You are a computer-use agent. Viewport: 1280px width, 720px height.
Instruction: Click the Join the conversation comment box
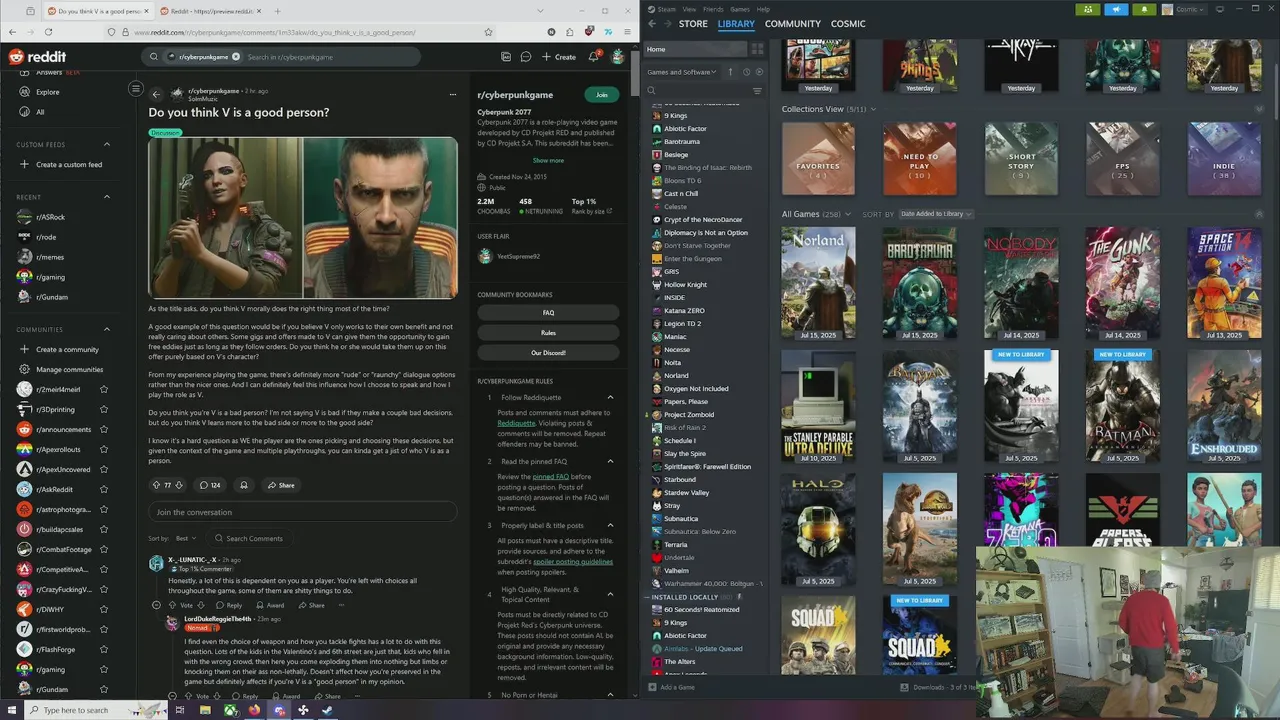click(x=303, y=512)
